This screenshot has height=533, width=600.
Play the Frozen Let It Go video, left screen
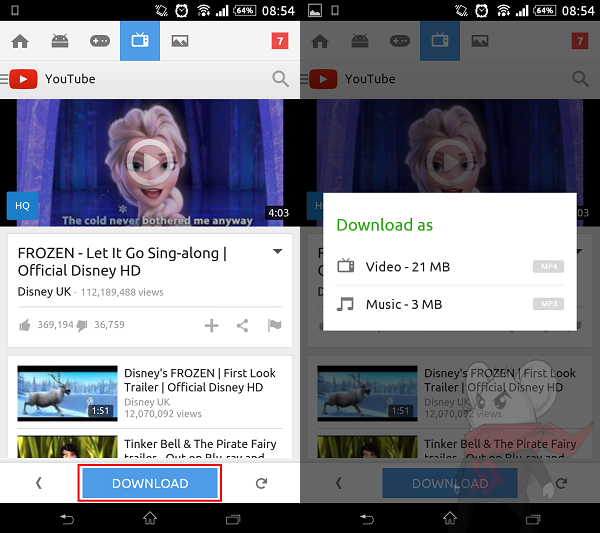point(150,163)
